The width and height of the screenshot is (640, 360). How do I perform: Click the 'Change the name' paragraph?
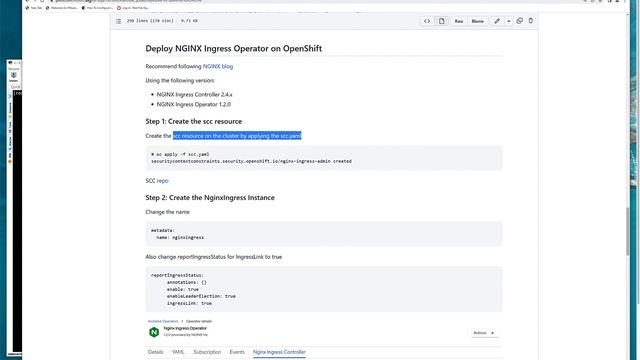pos(167,212)
